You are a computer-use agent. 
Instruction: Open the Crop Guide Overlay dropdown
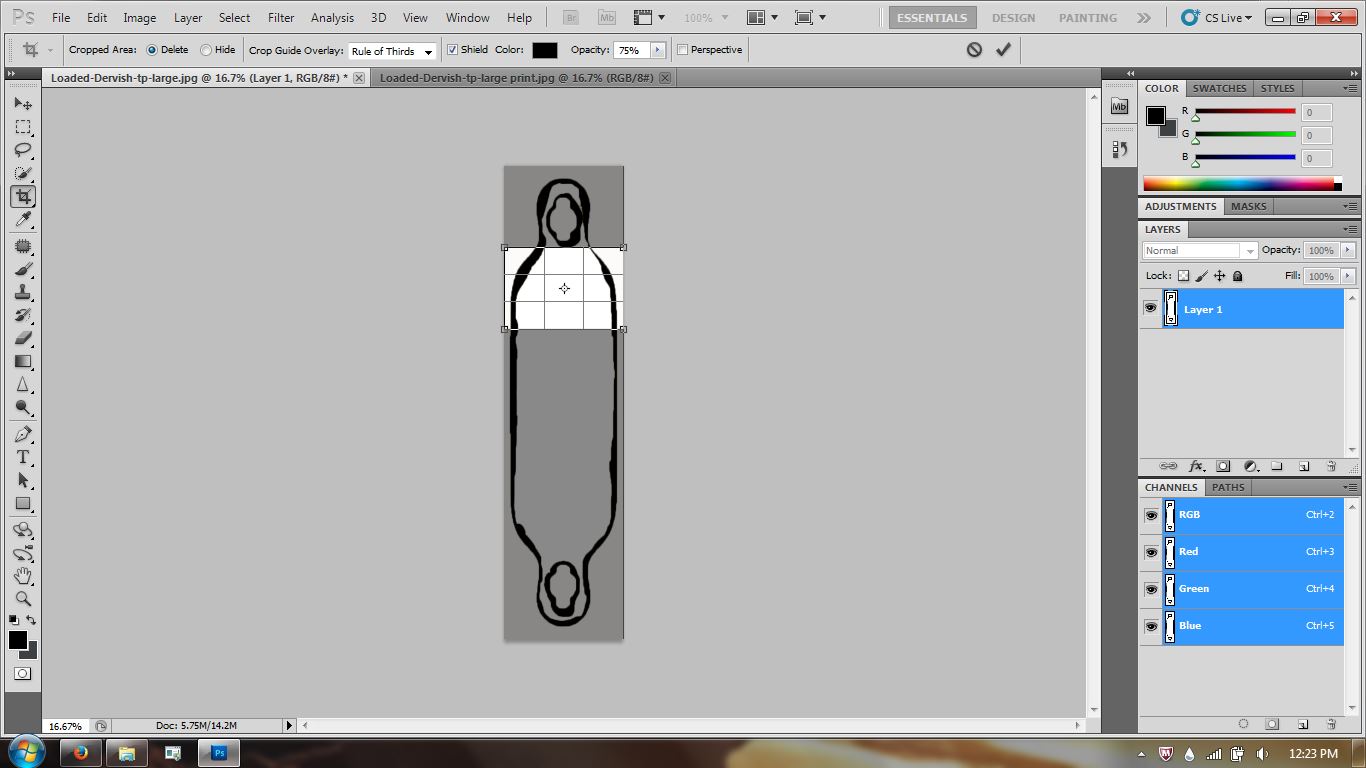coord(391,50)
